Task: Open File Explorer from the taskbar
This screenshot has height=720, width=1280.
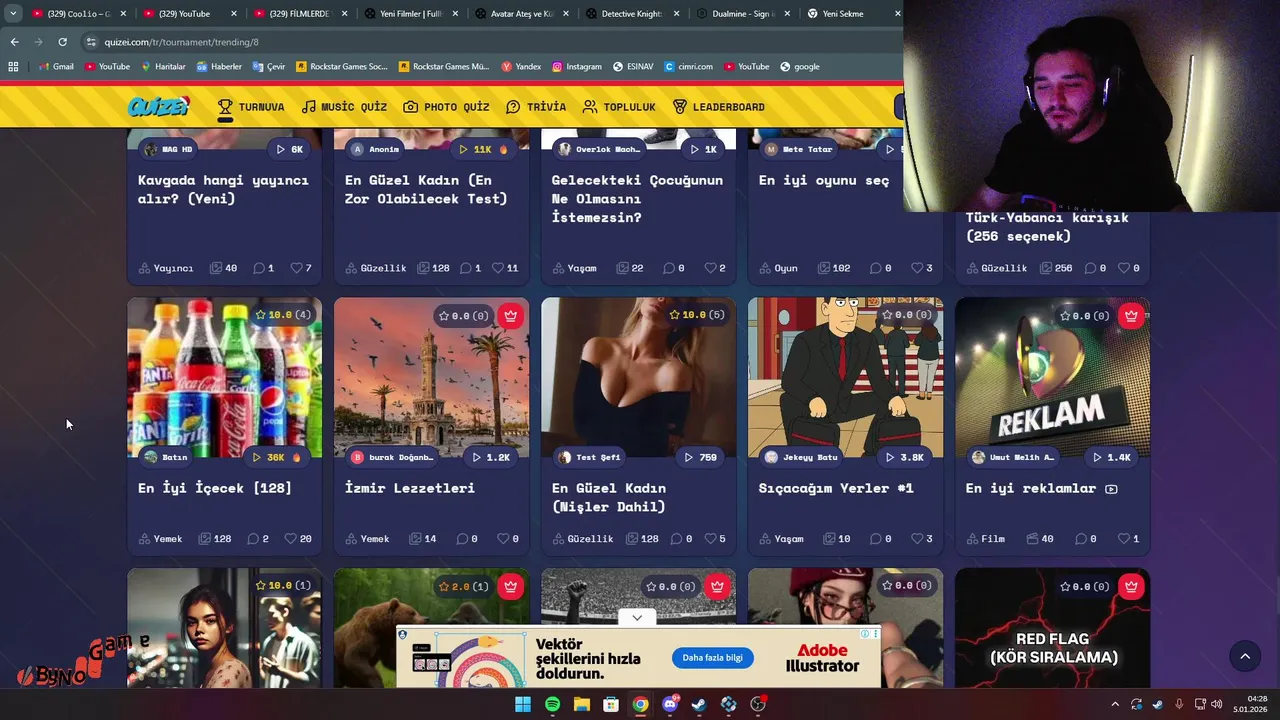Action: click(x=581, y=704)
